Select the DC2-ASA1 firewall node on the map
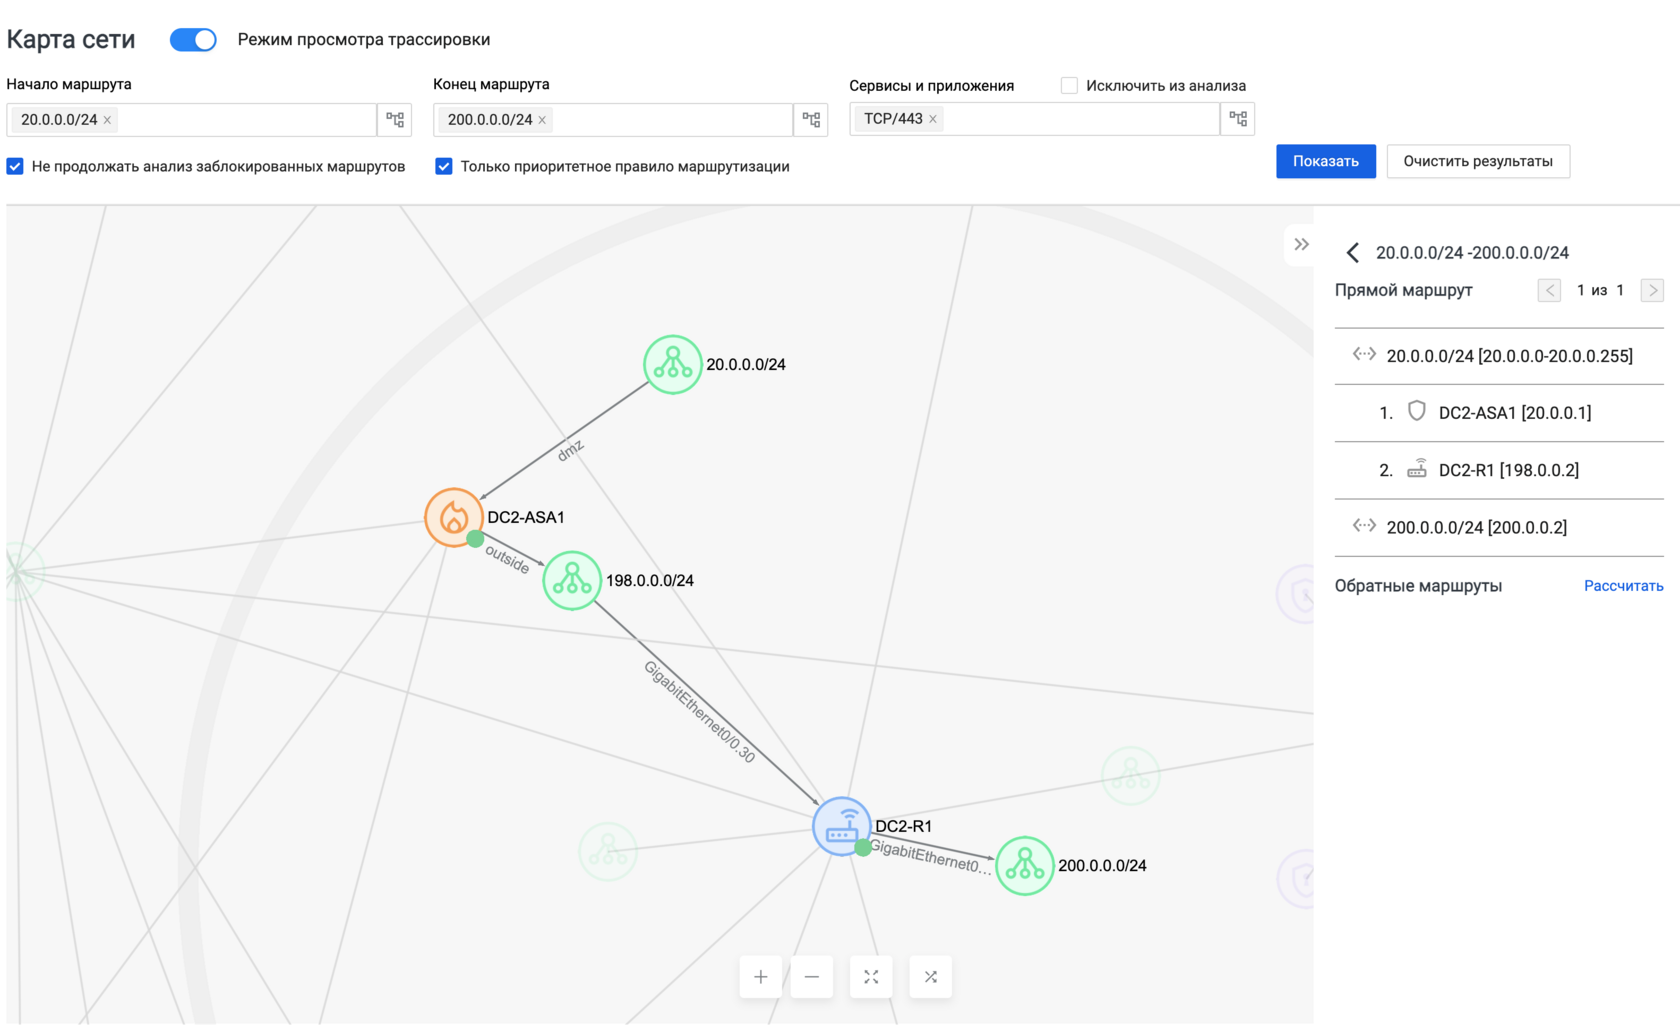This screenshot has height=1032, width=1680. [454, 517]
